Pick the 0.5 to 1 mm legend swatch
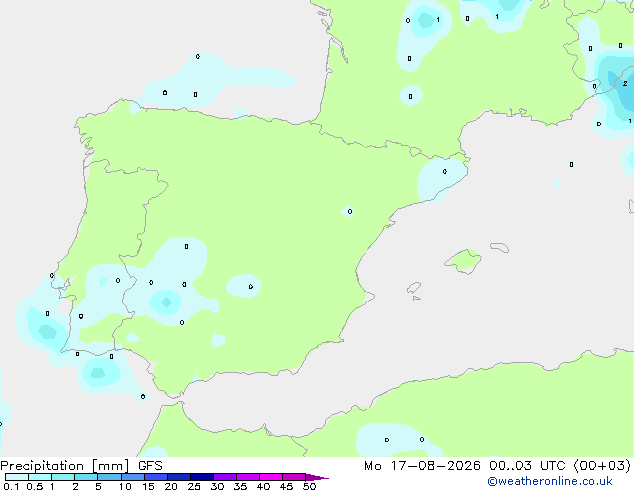Viewport: 634px width, 490px height. 40,477
